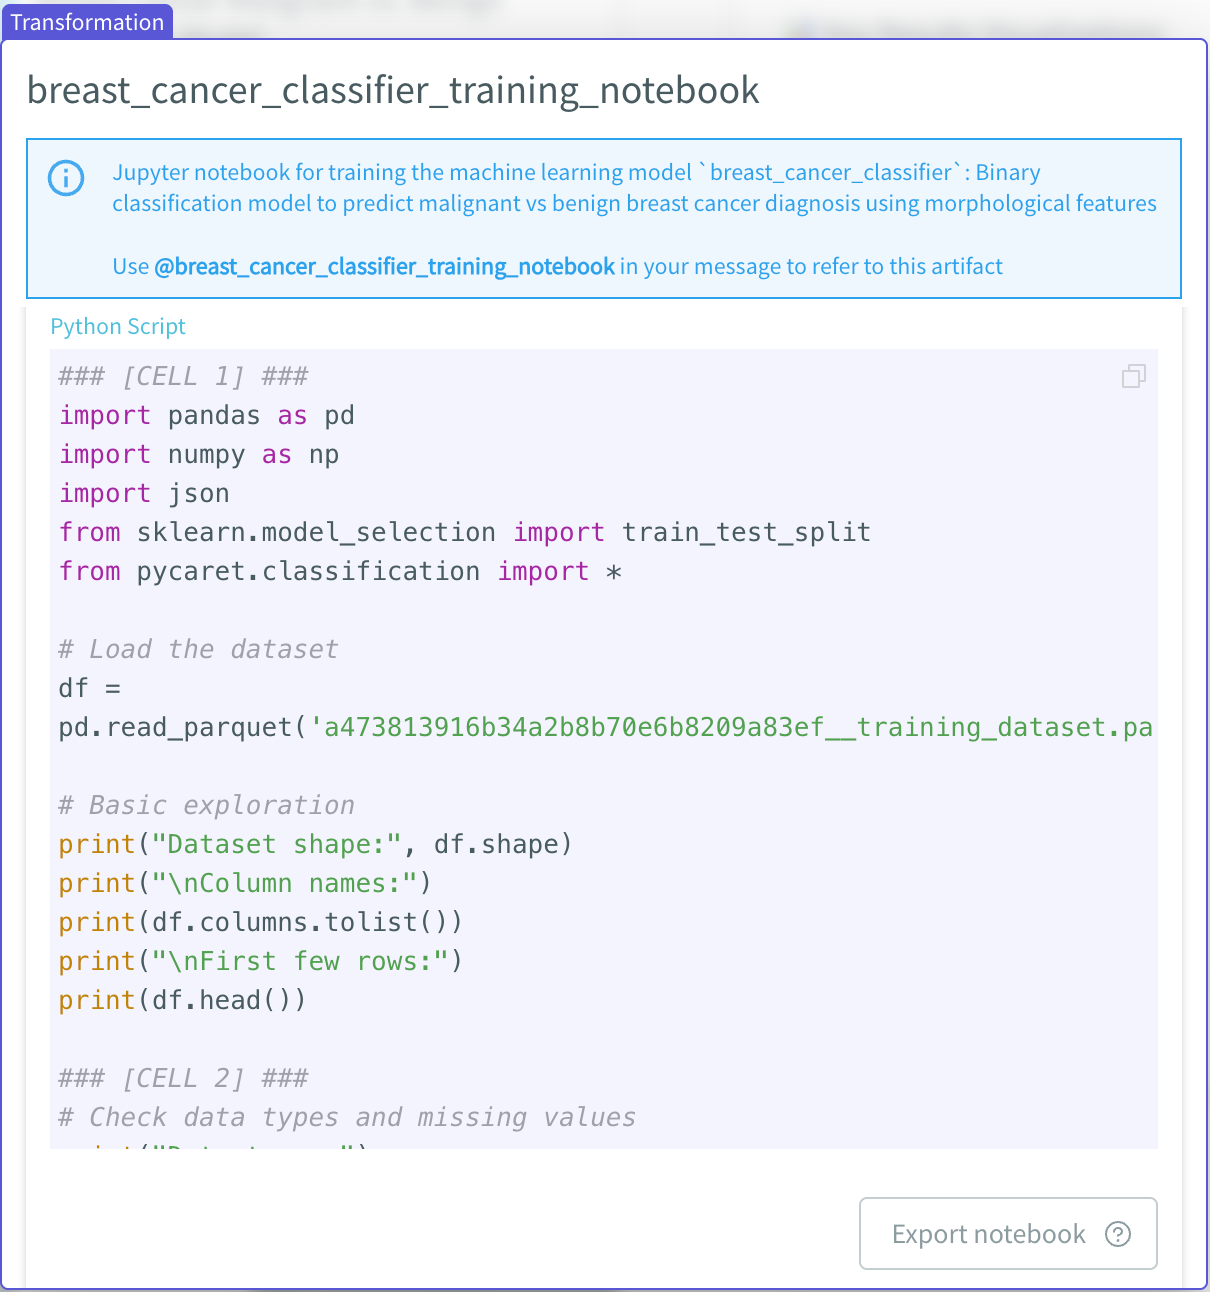Click the print(df.head()) line
The height and width of the screenshot is (1292, 1210).
click(182, 1000)
